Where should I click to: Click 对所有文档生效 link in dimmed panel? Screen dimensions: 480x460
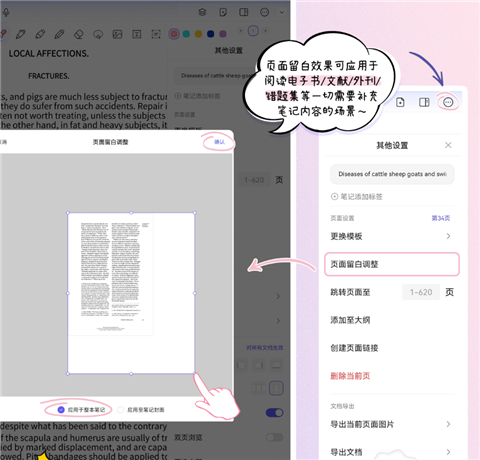coord(265,348)
